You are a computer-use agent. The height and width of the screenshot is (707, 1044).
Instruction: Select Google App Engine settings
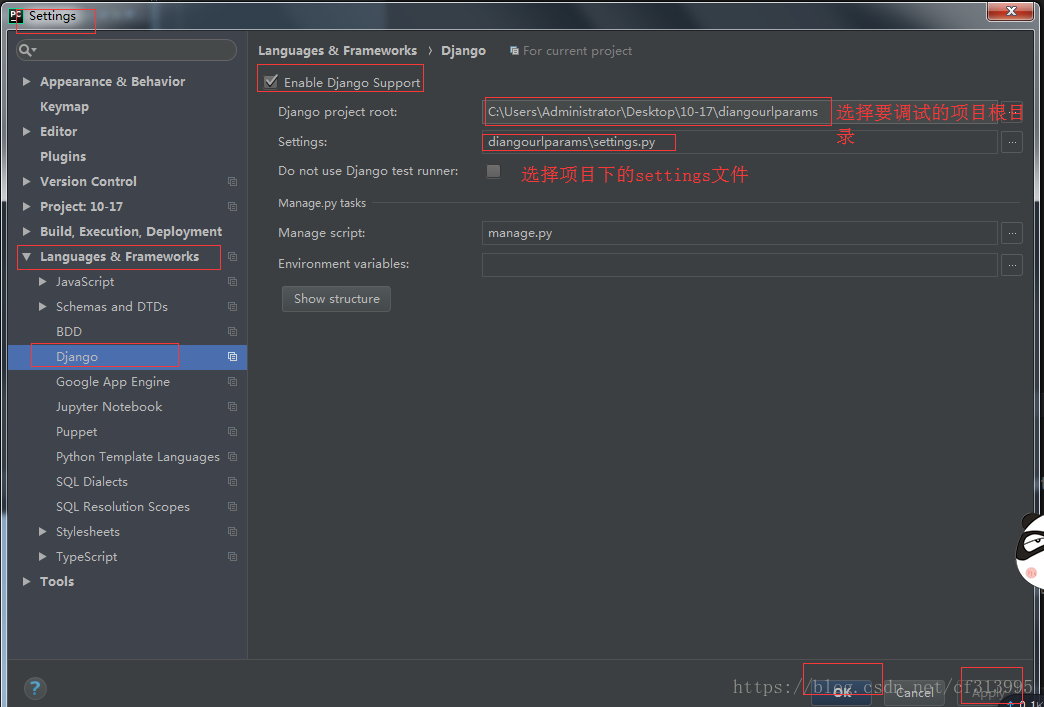tap(113, 382)
